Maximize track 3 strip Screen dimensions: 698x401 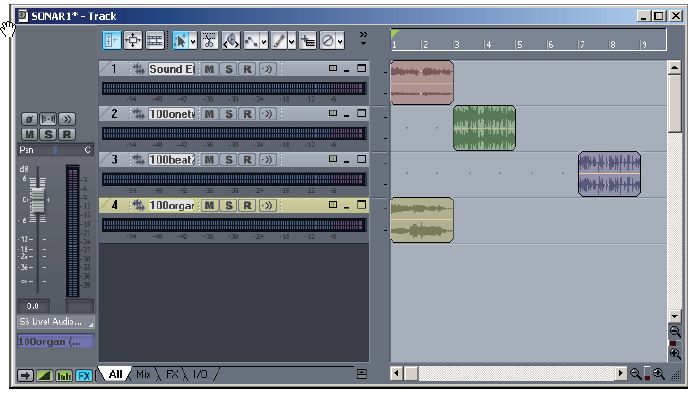(x=361, y=159)
